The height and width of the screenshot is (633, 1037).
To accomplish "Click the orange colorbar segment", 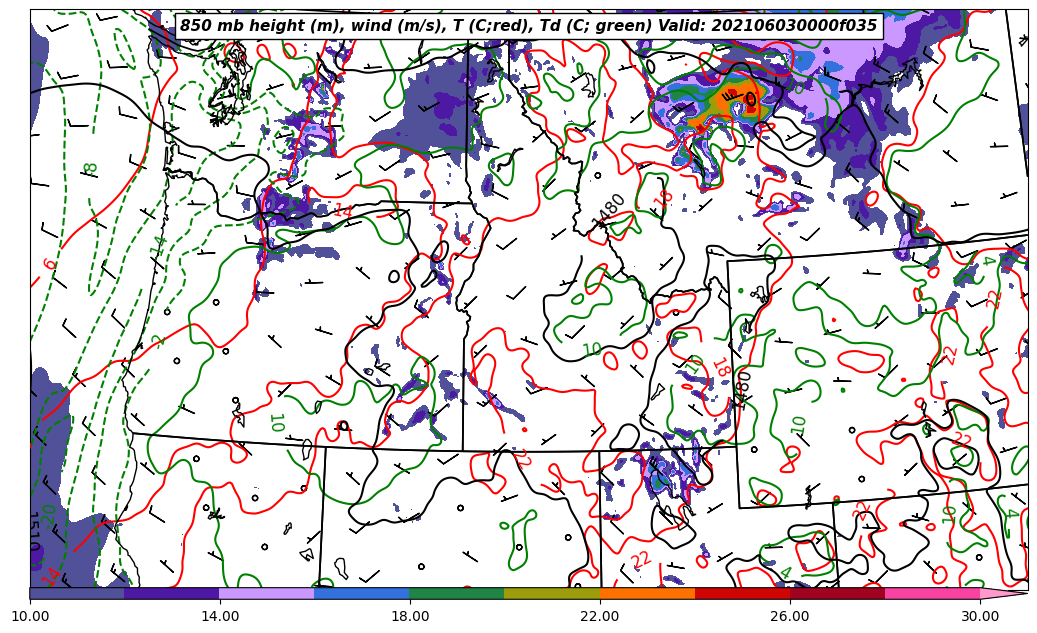I will (x=646, y=593).
